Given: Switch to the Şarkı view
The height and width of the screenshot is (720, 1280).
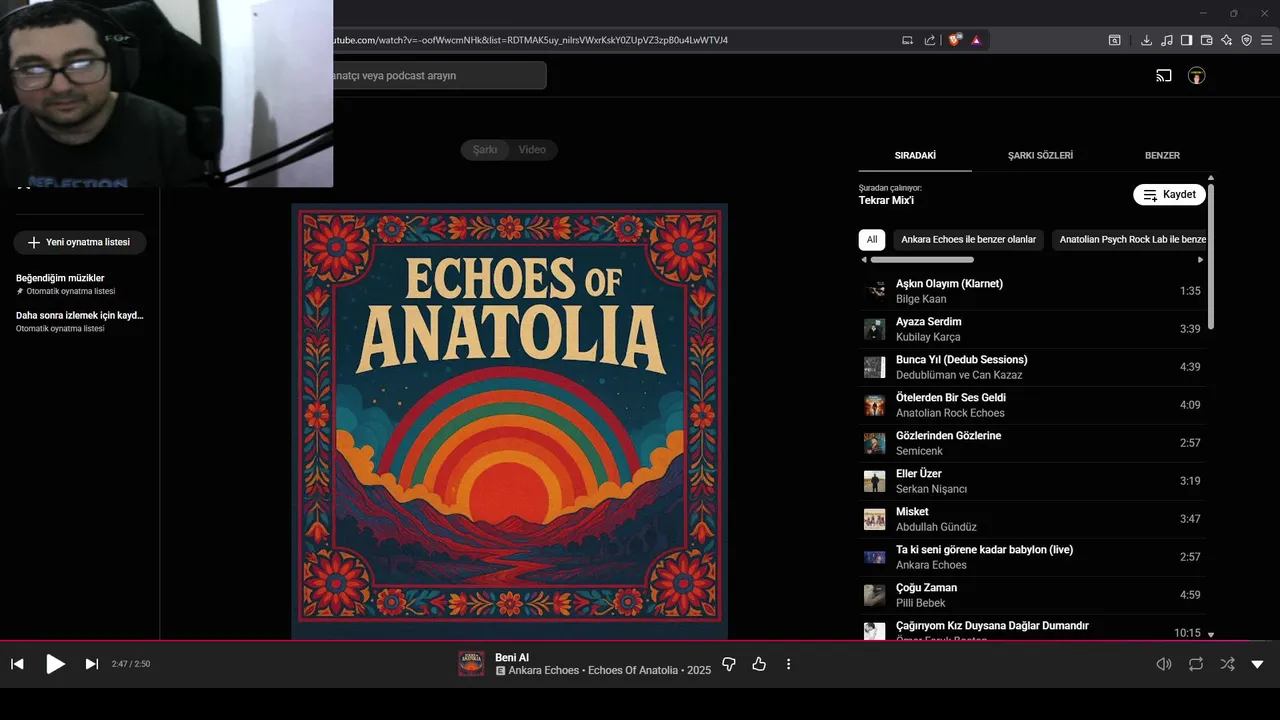Looking at the screenshot, I should point(485,149).
